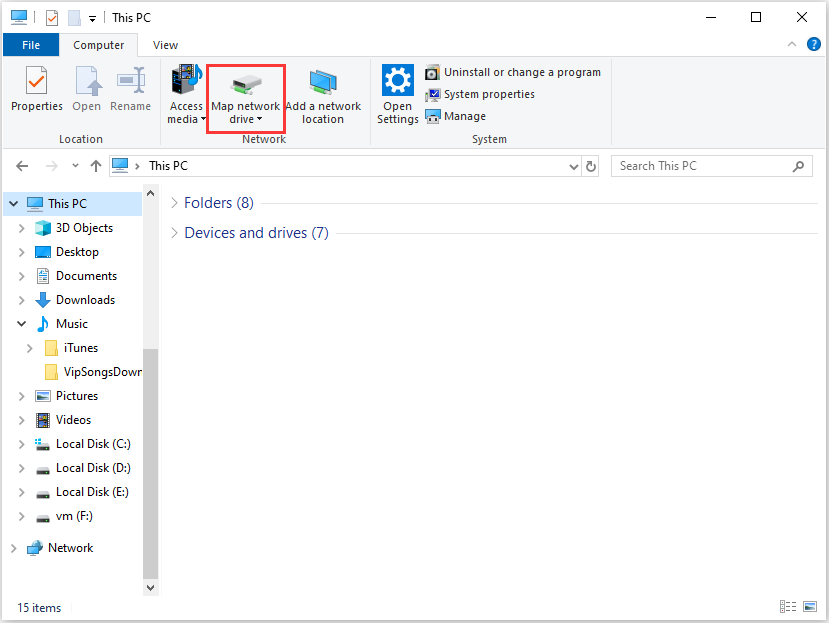Select the Rename tool
Screen dimensions: 829x623
pyautogui.click(x=130, y=92)
